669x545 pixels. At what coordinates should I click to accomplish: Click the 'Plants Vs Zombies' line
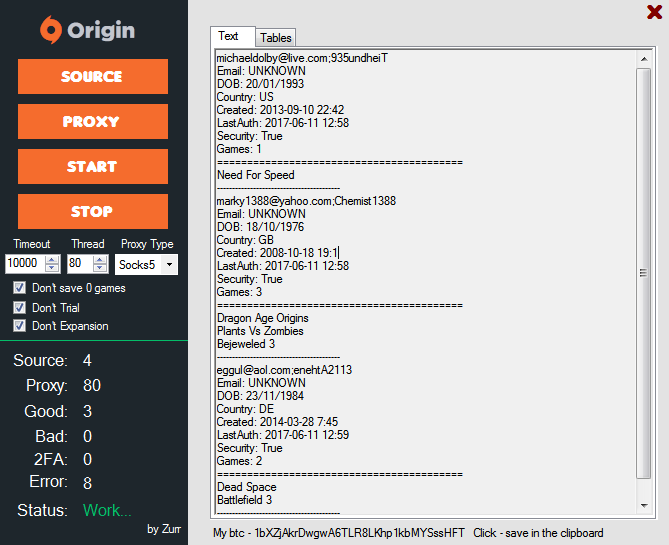(x=260, y=331)
